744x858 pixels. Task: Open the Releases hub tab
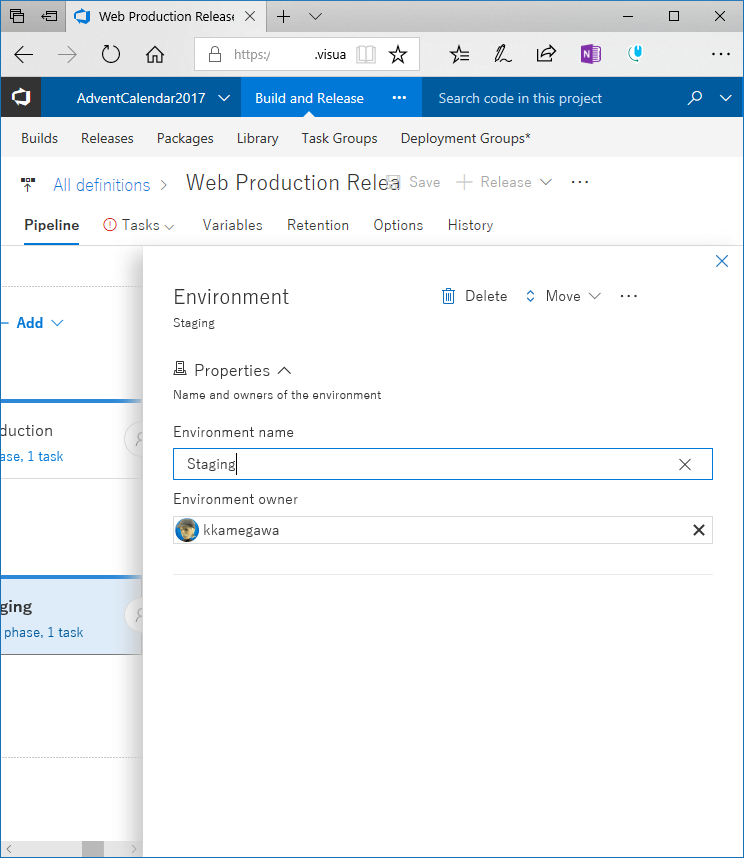[x=107, y=138]
